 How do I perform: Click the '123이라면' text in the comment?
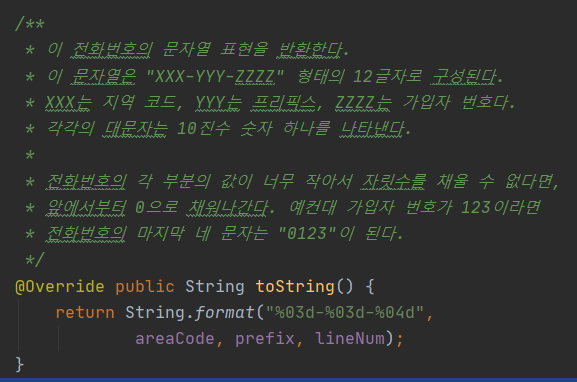[500, 208]
